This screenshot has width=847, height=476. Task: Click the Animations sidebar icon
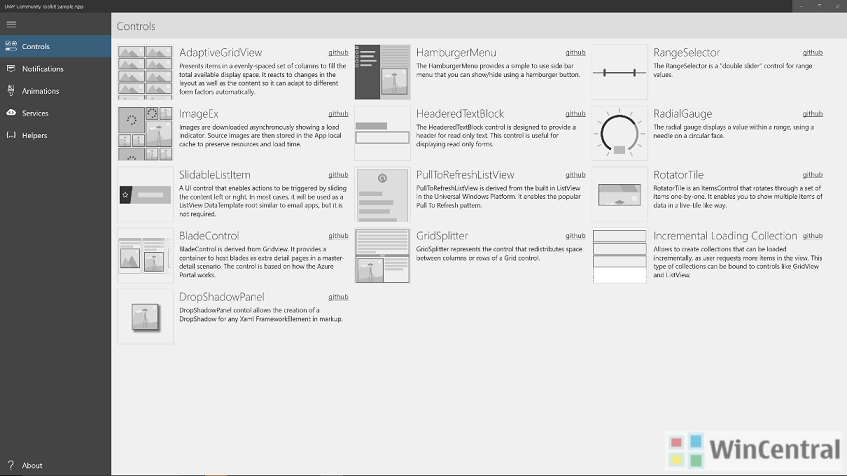11,91
